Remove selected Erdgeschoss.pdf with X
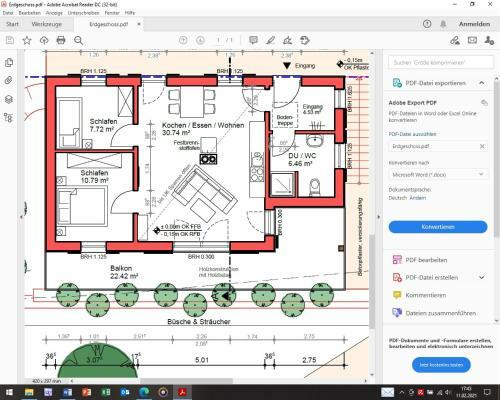500x400 pixels. click(x=482, y=146)
